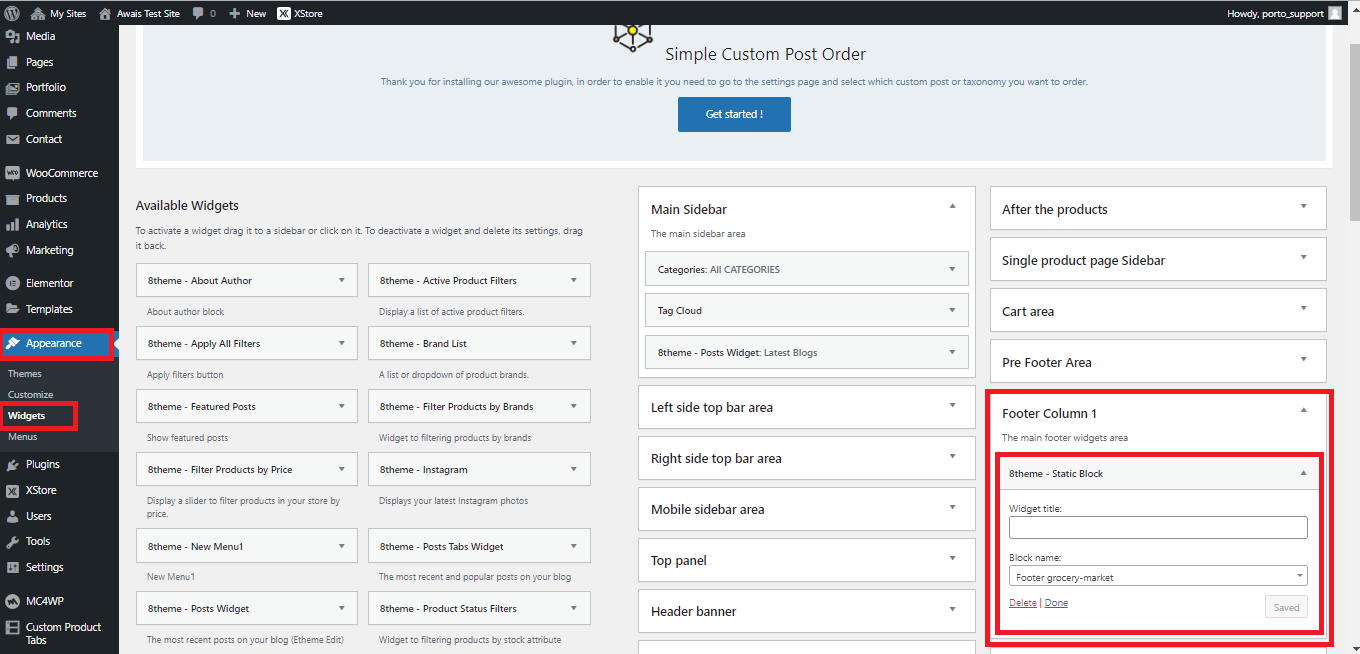Image resolution: width=1360 pixels, height=654 pixels.
Task: Collapse the Main Sidebar area
Action: pos(952,206)
